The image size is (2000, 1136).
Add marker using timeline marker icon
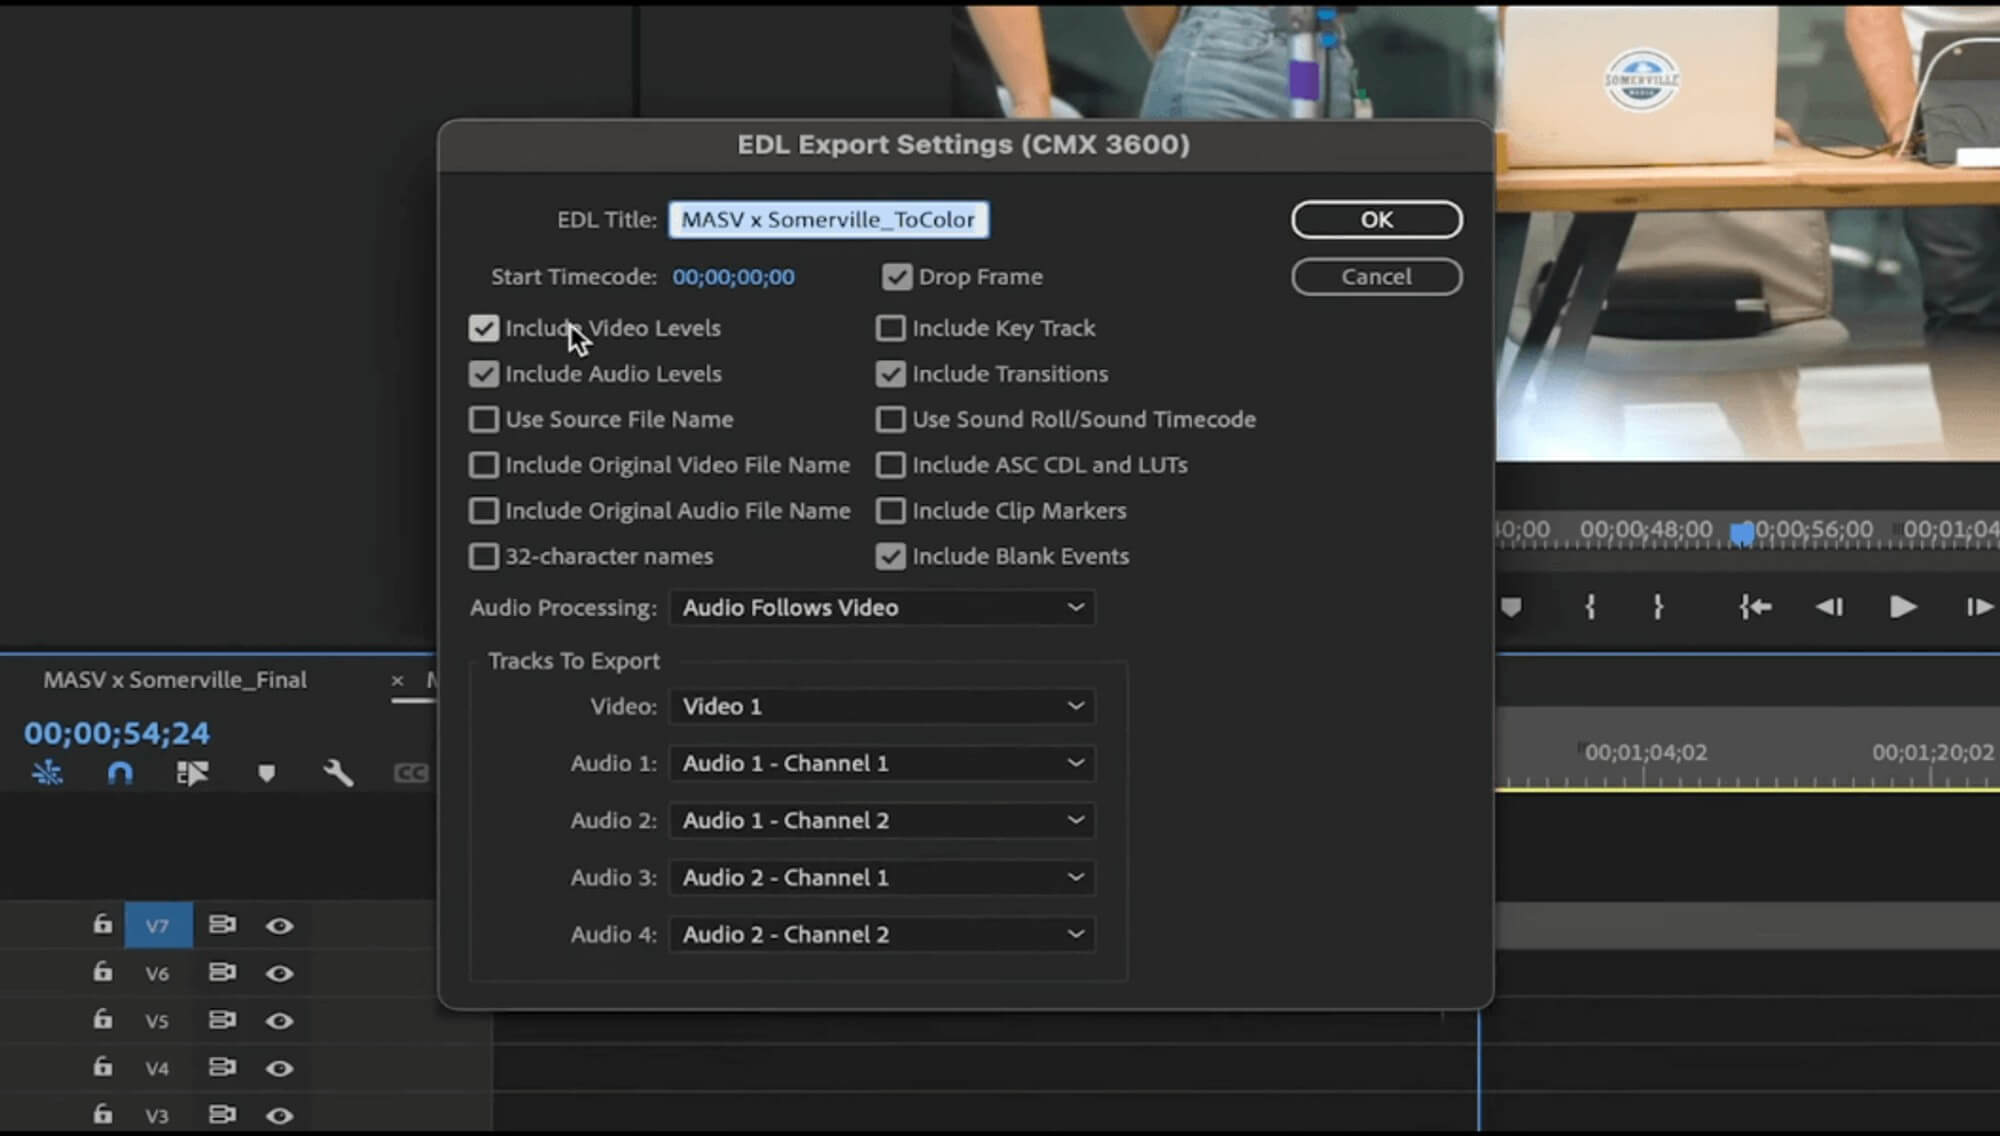(x=266, y=773)
